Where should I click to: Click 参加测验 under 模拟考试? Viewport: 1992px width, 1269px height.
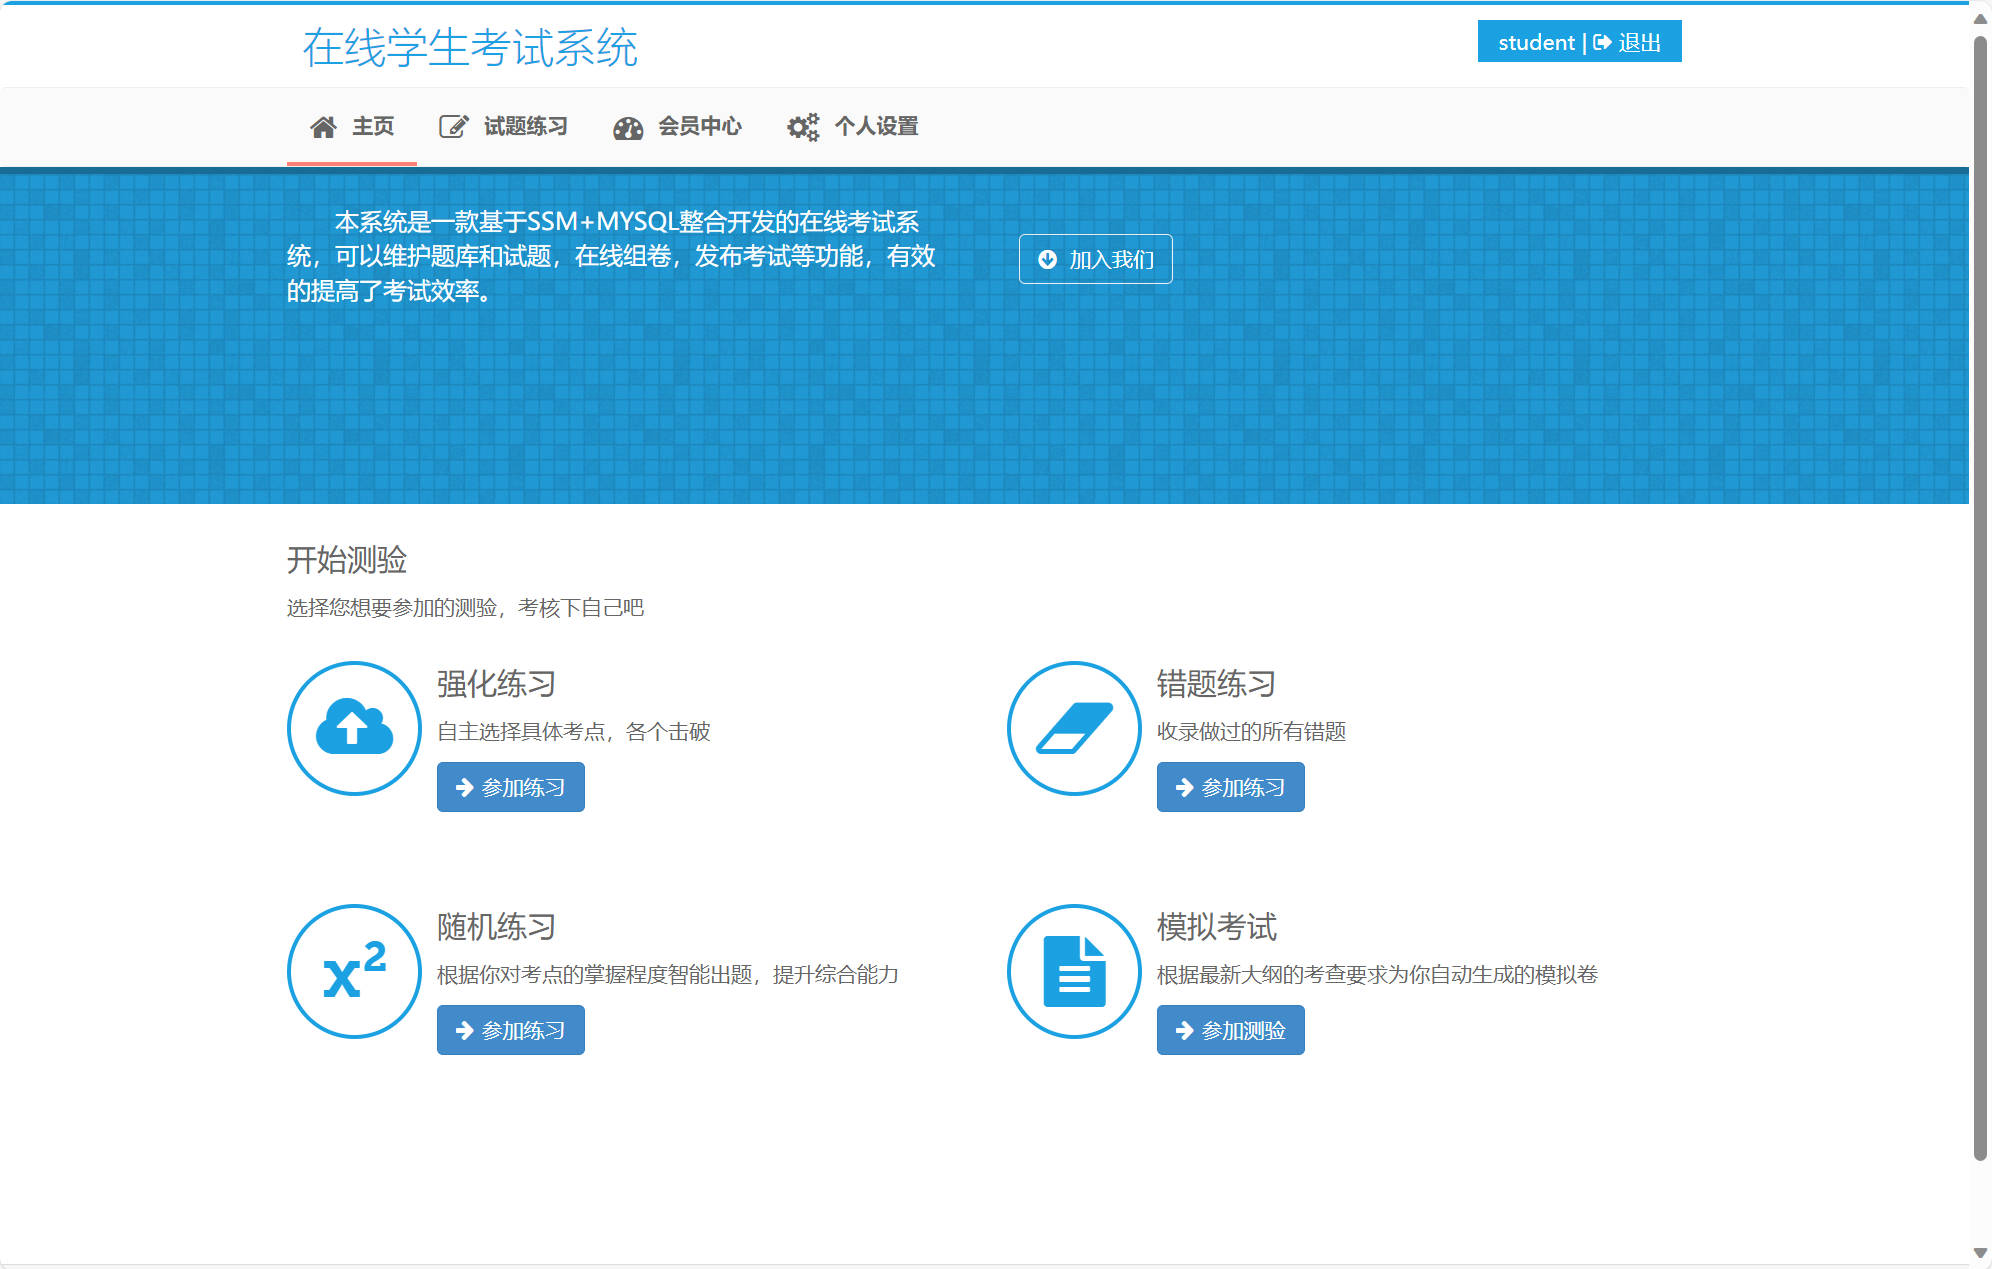tap(1231, 1030)
